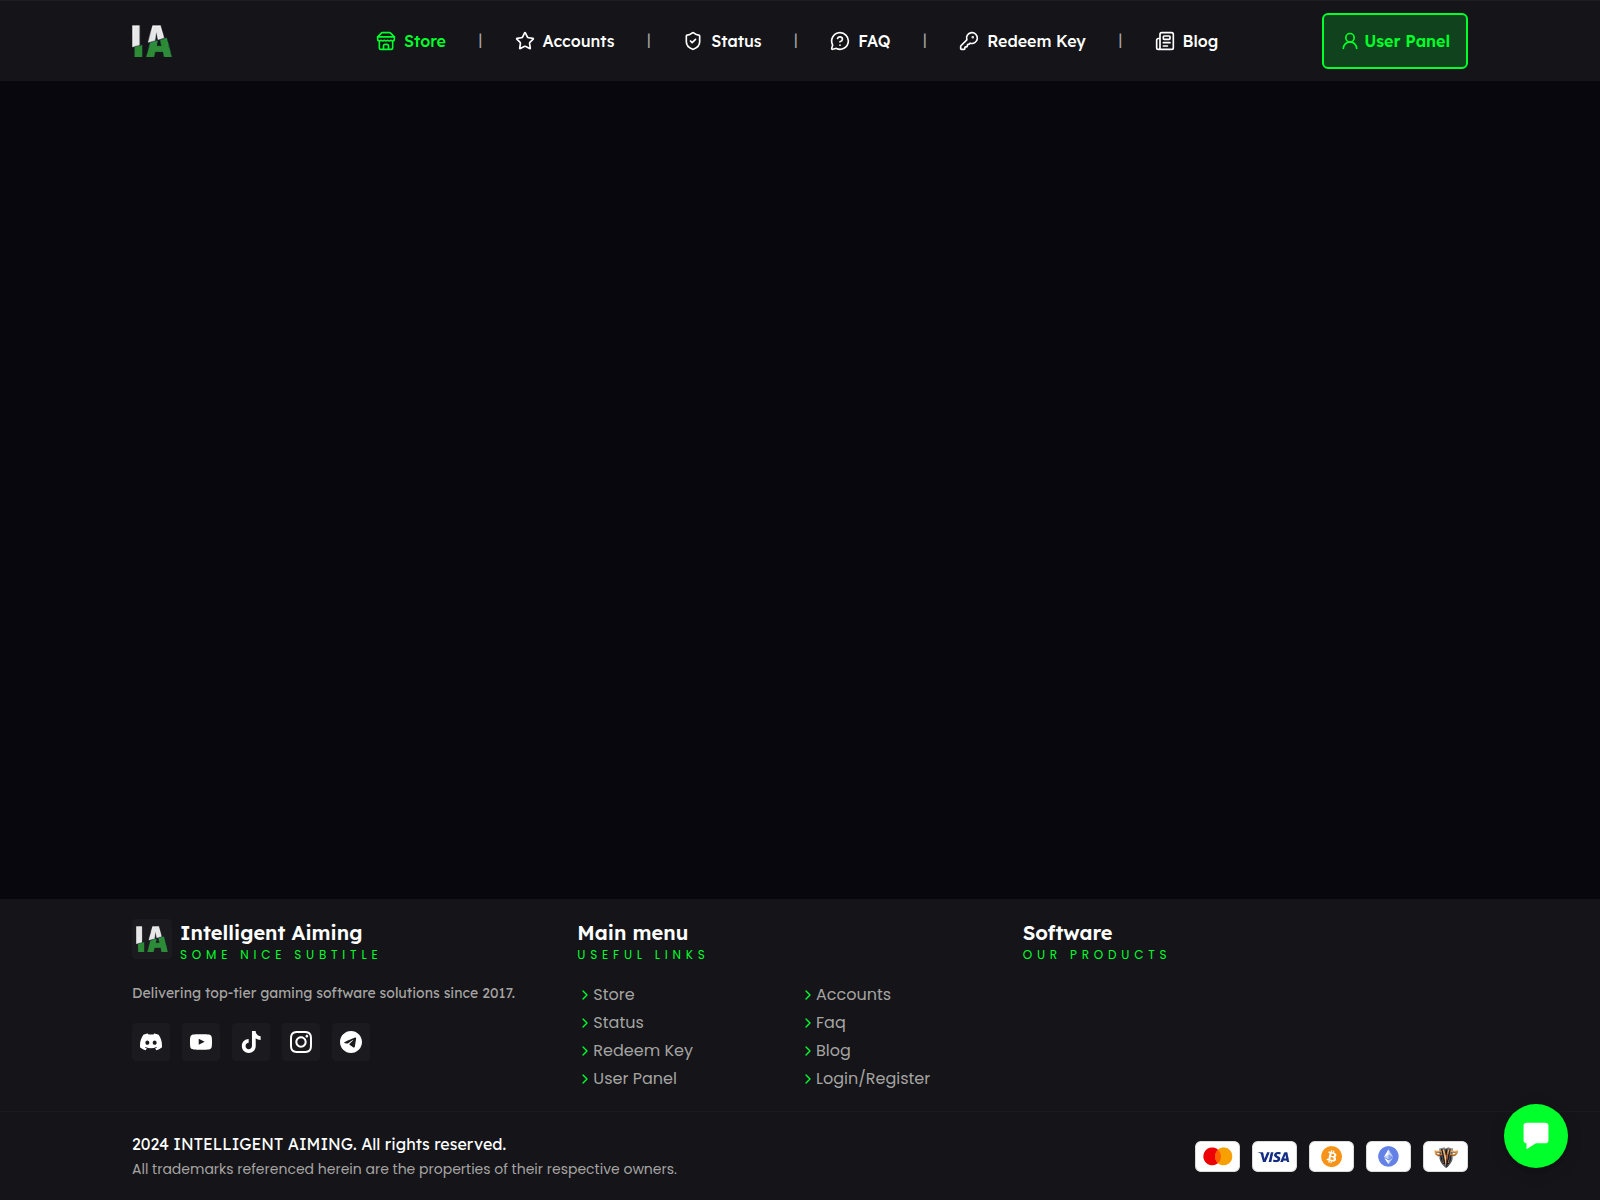This screenshot has height=1200, width=1600.
Task: Open the YouTube social link
Action: 201,1042
